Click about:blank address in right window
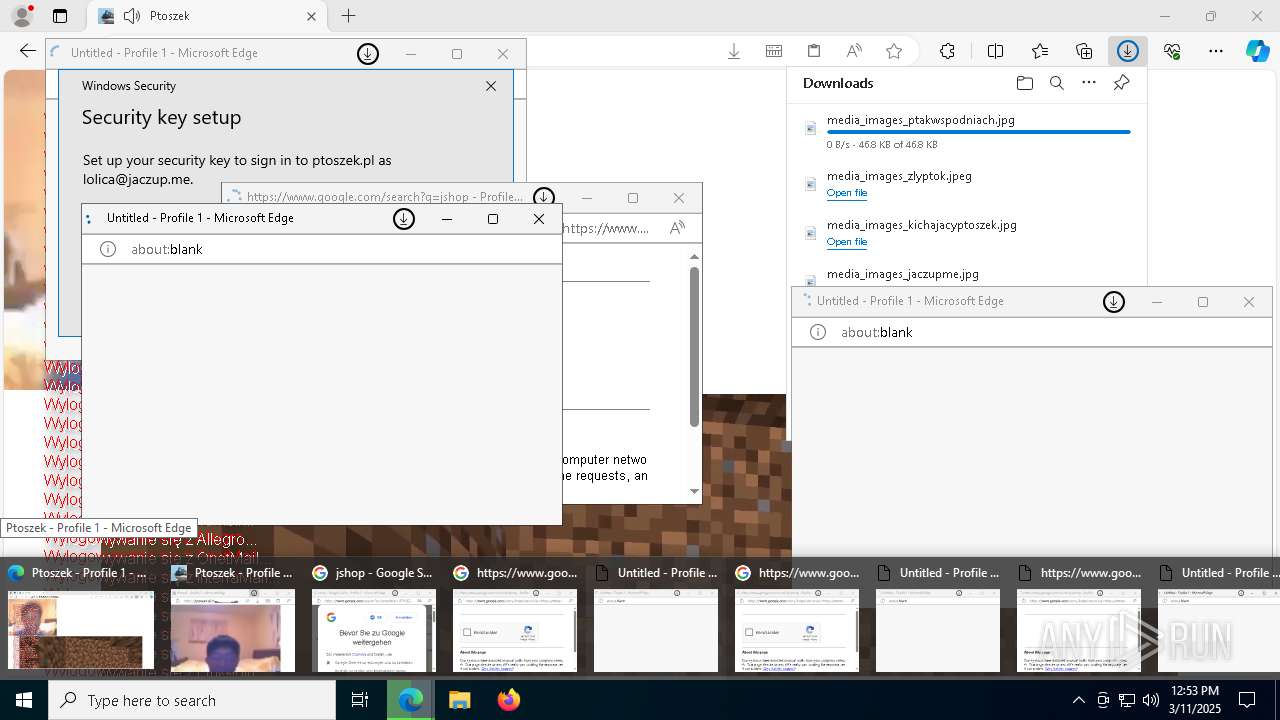1280x720 pixels. click(877, 332)
